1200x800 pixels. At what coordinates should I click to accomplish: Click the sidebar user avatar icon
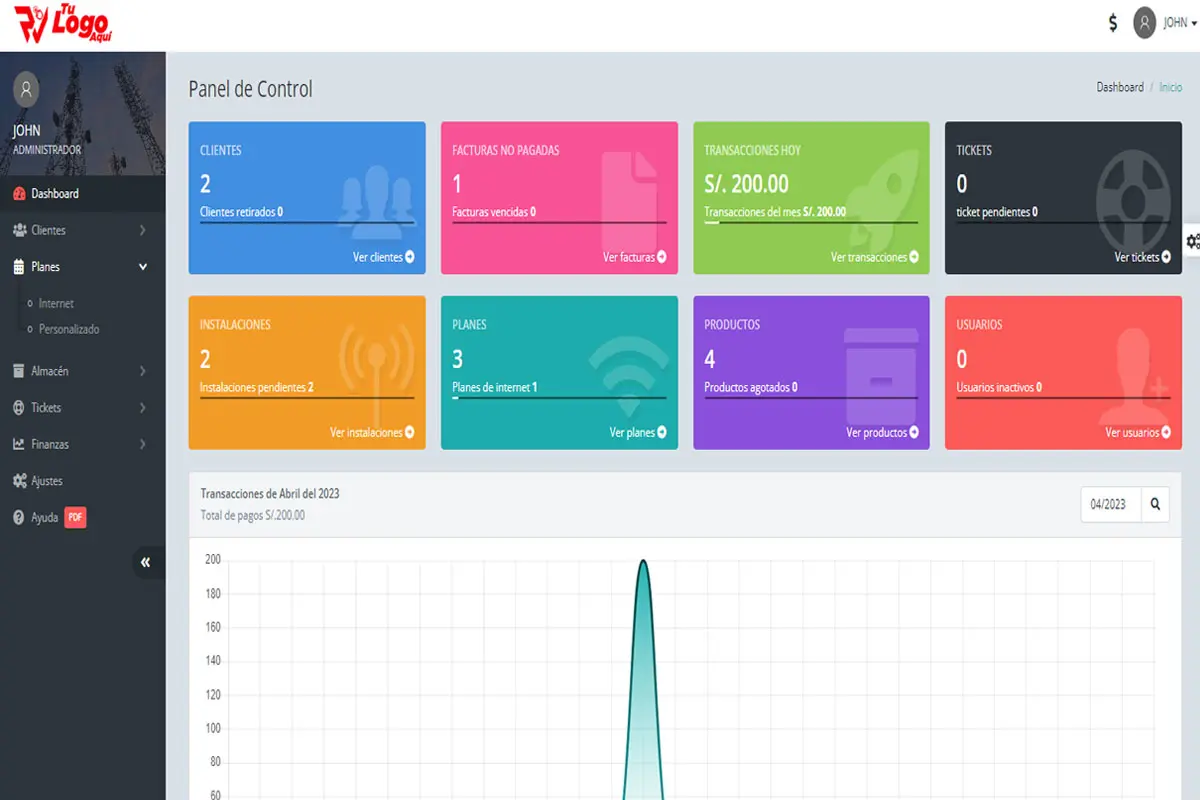pyautogui.click(x=26, y=89)
